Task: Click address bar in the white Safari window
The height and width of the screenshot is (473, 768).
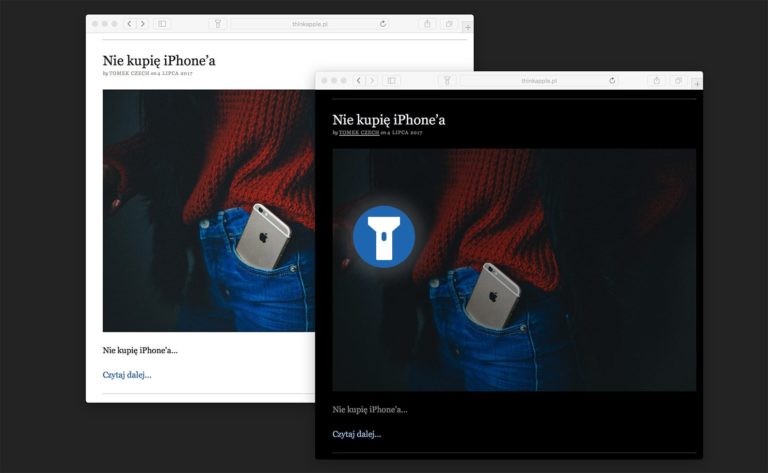Action: tap(310, 24)
